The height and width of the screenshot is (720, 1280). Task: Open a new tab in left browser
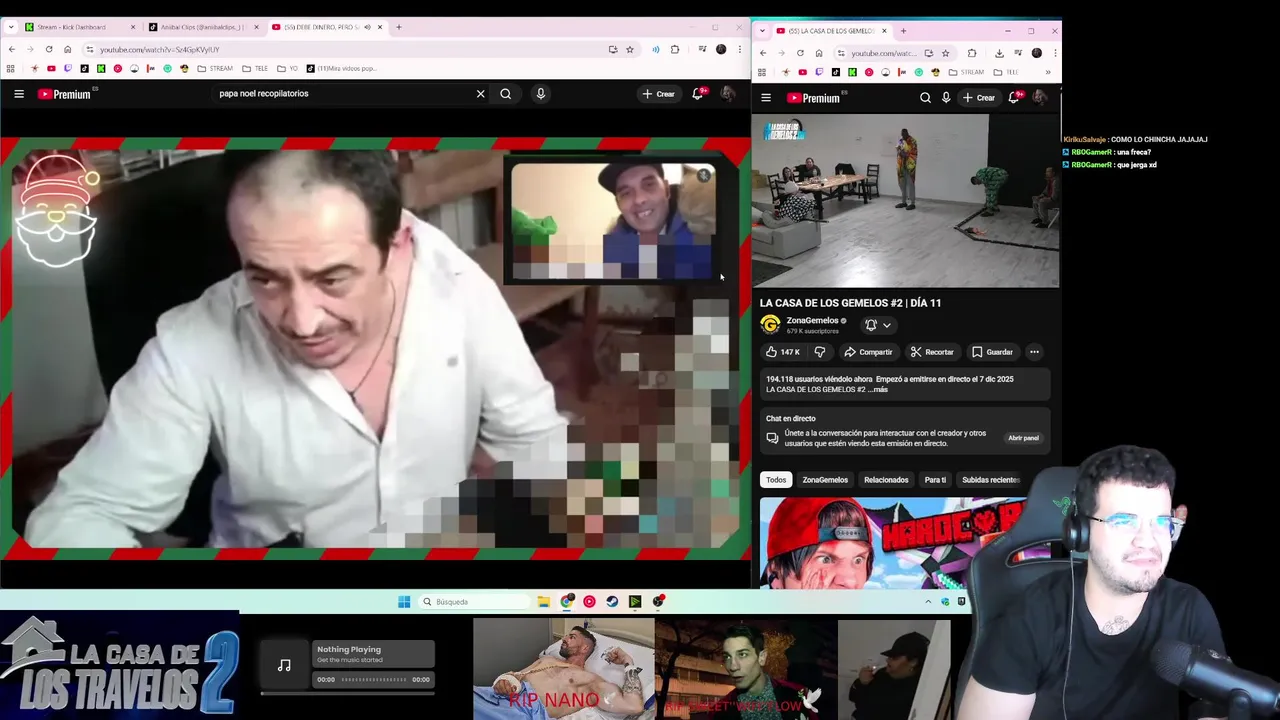tap(398, 27)
